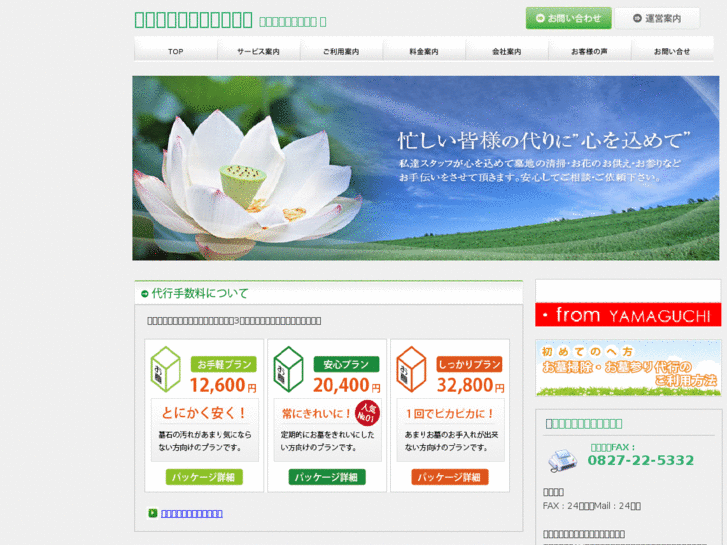
Task: Open パッケージ詳細 for the 12,600円 plan
Action: (204, 477)
